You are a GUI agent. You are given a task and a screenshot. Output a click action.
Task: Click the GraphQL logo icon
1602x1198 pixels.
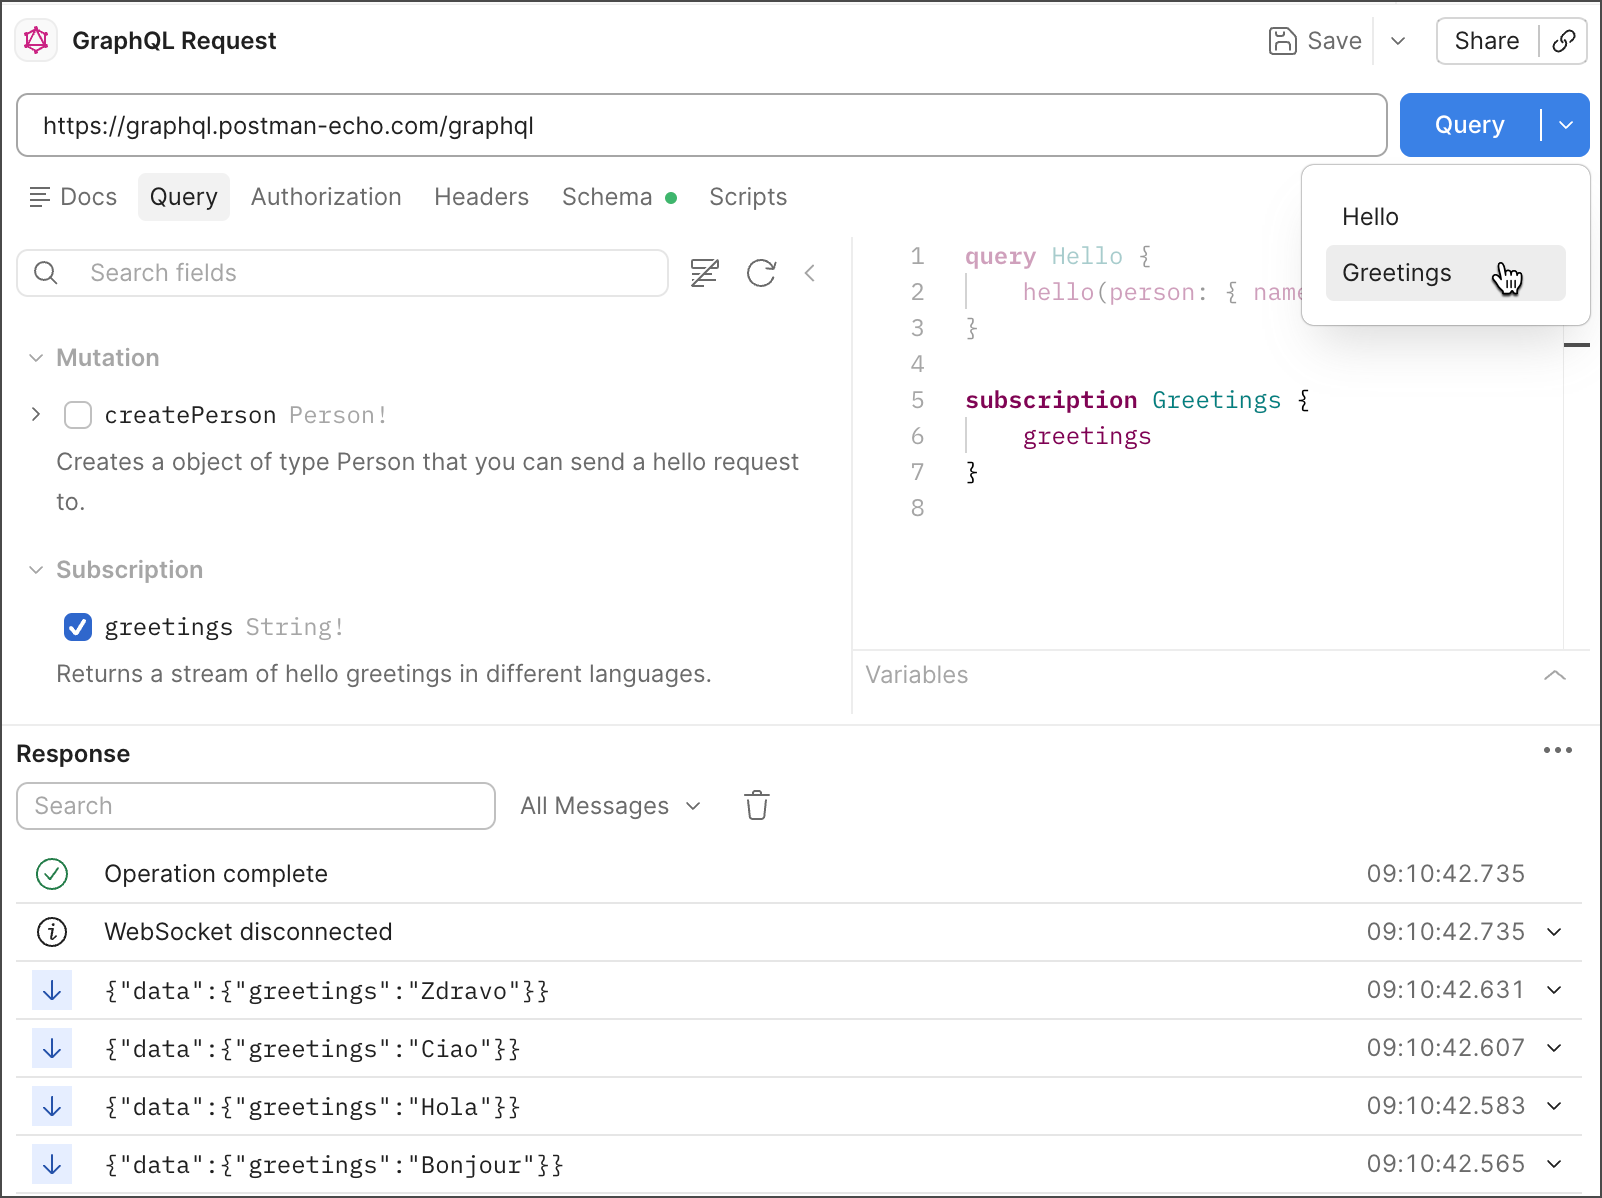point(36,40)
